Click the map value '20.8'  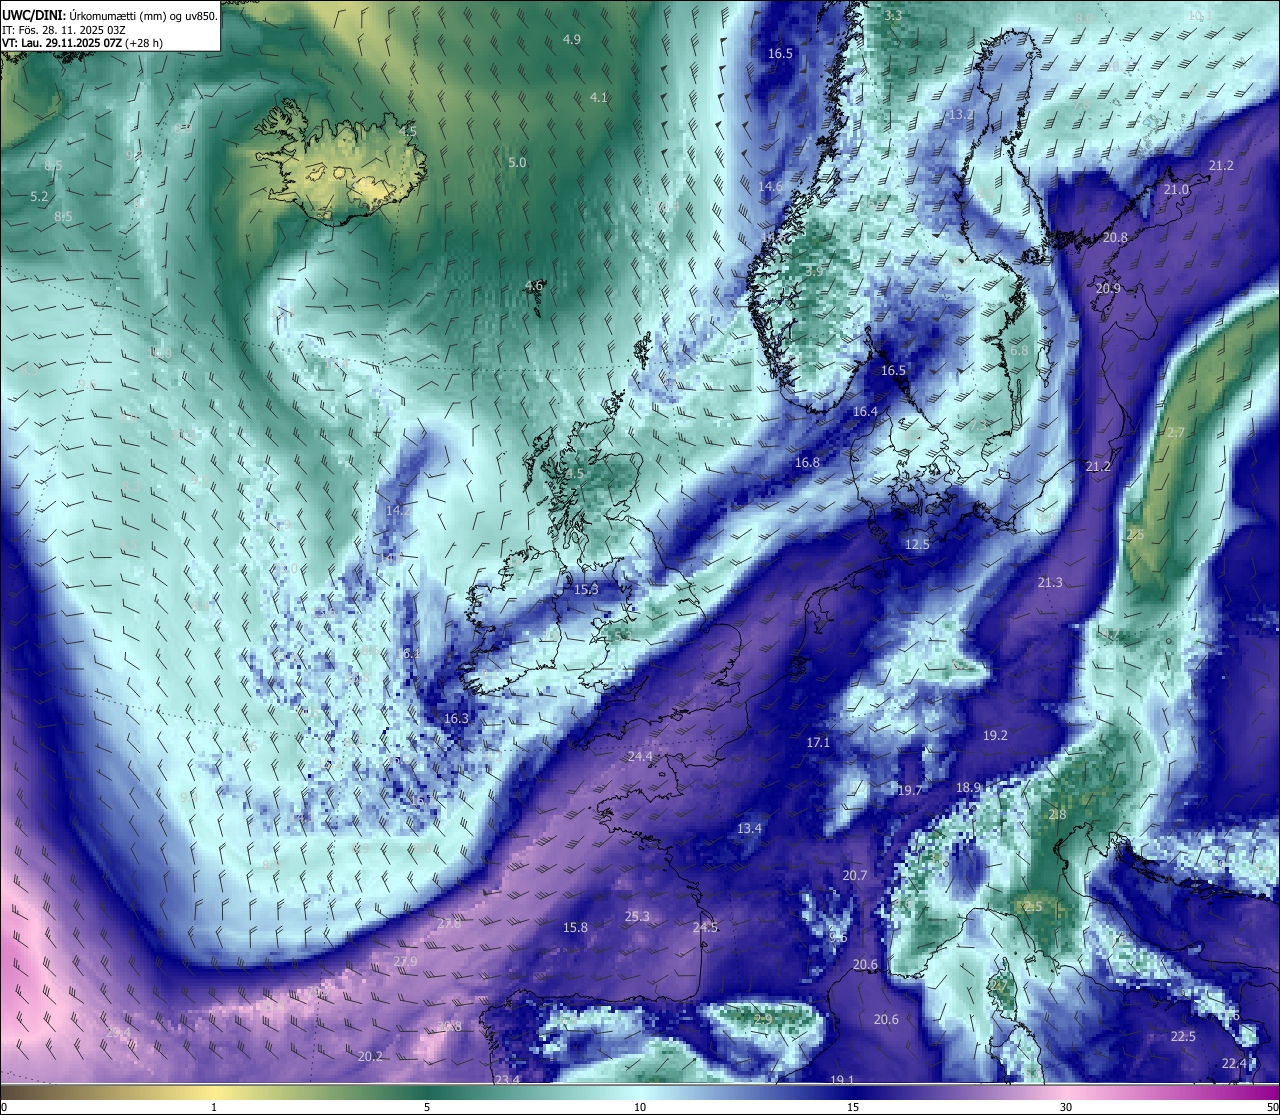pyautogui.click(x=1116, y=238)
